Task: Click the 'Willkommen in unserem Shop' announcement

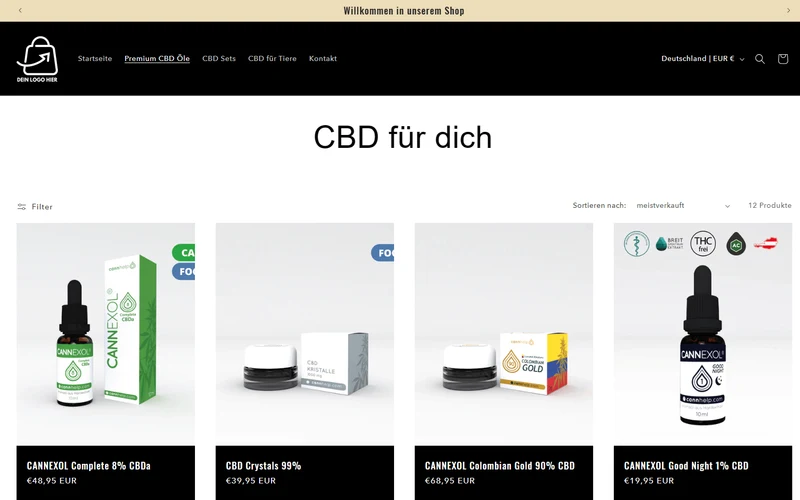Action: (x=404, y=11)
